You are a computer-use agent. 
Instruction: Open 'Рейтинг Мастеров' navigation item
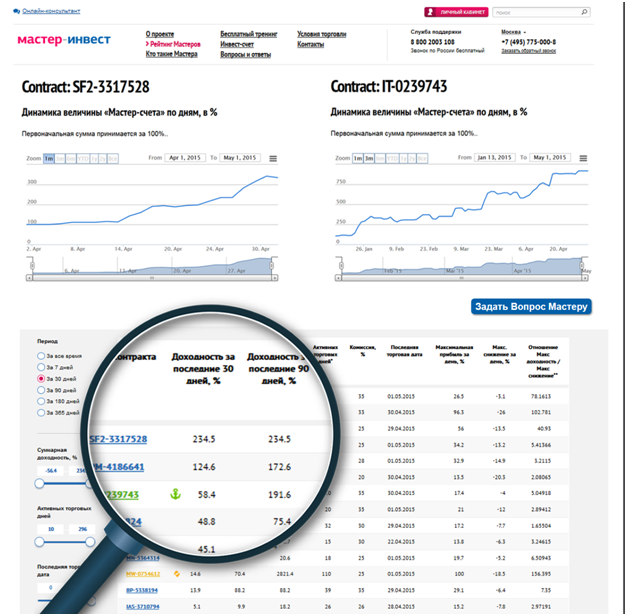pos(175,44)
